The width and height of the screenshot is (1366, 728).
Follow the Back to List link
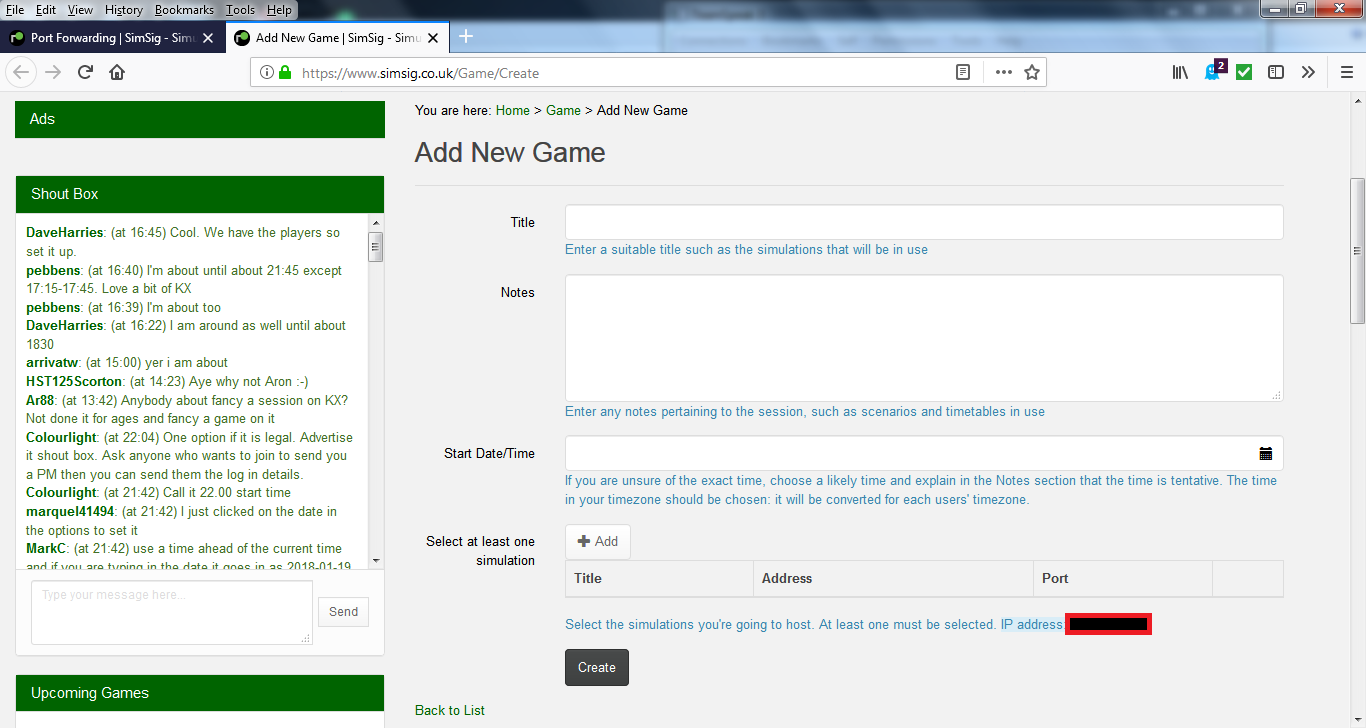click(x=450, y=710)
